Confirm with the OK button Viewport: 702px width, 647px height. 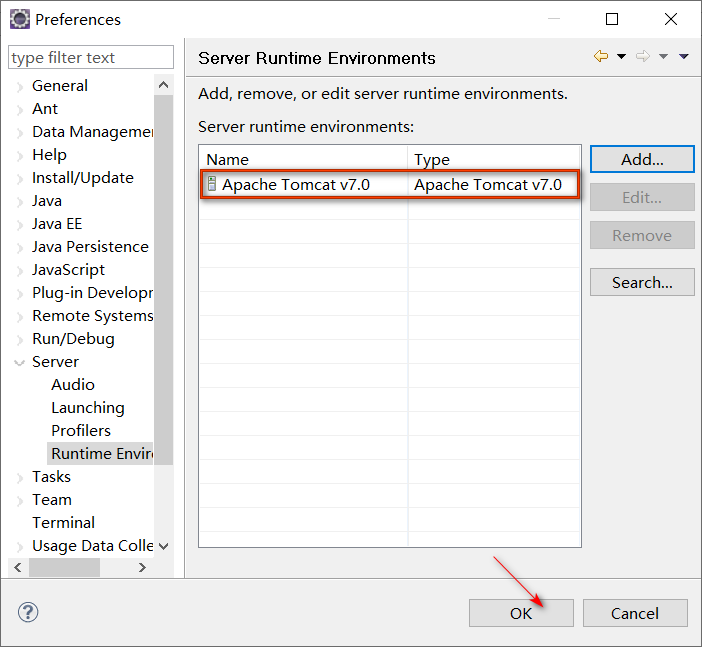[x=521, y=613]
